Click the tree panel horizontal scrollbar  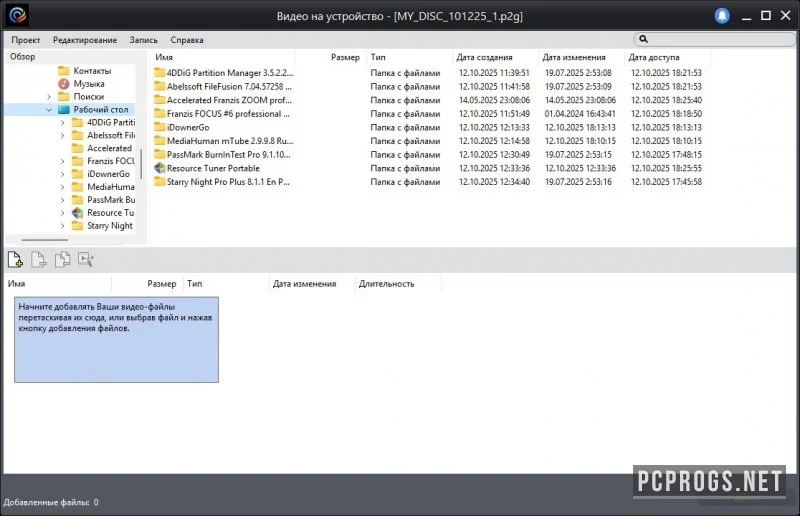tap(44, 239)
